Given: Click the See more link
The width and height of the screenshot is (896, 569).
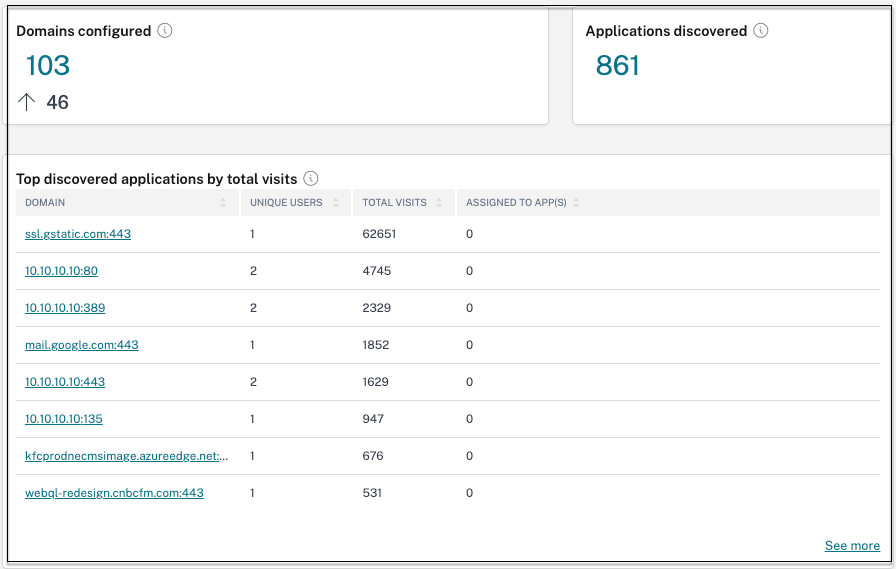Looking at the screenshot, I should pos(852,546).
